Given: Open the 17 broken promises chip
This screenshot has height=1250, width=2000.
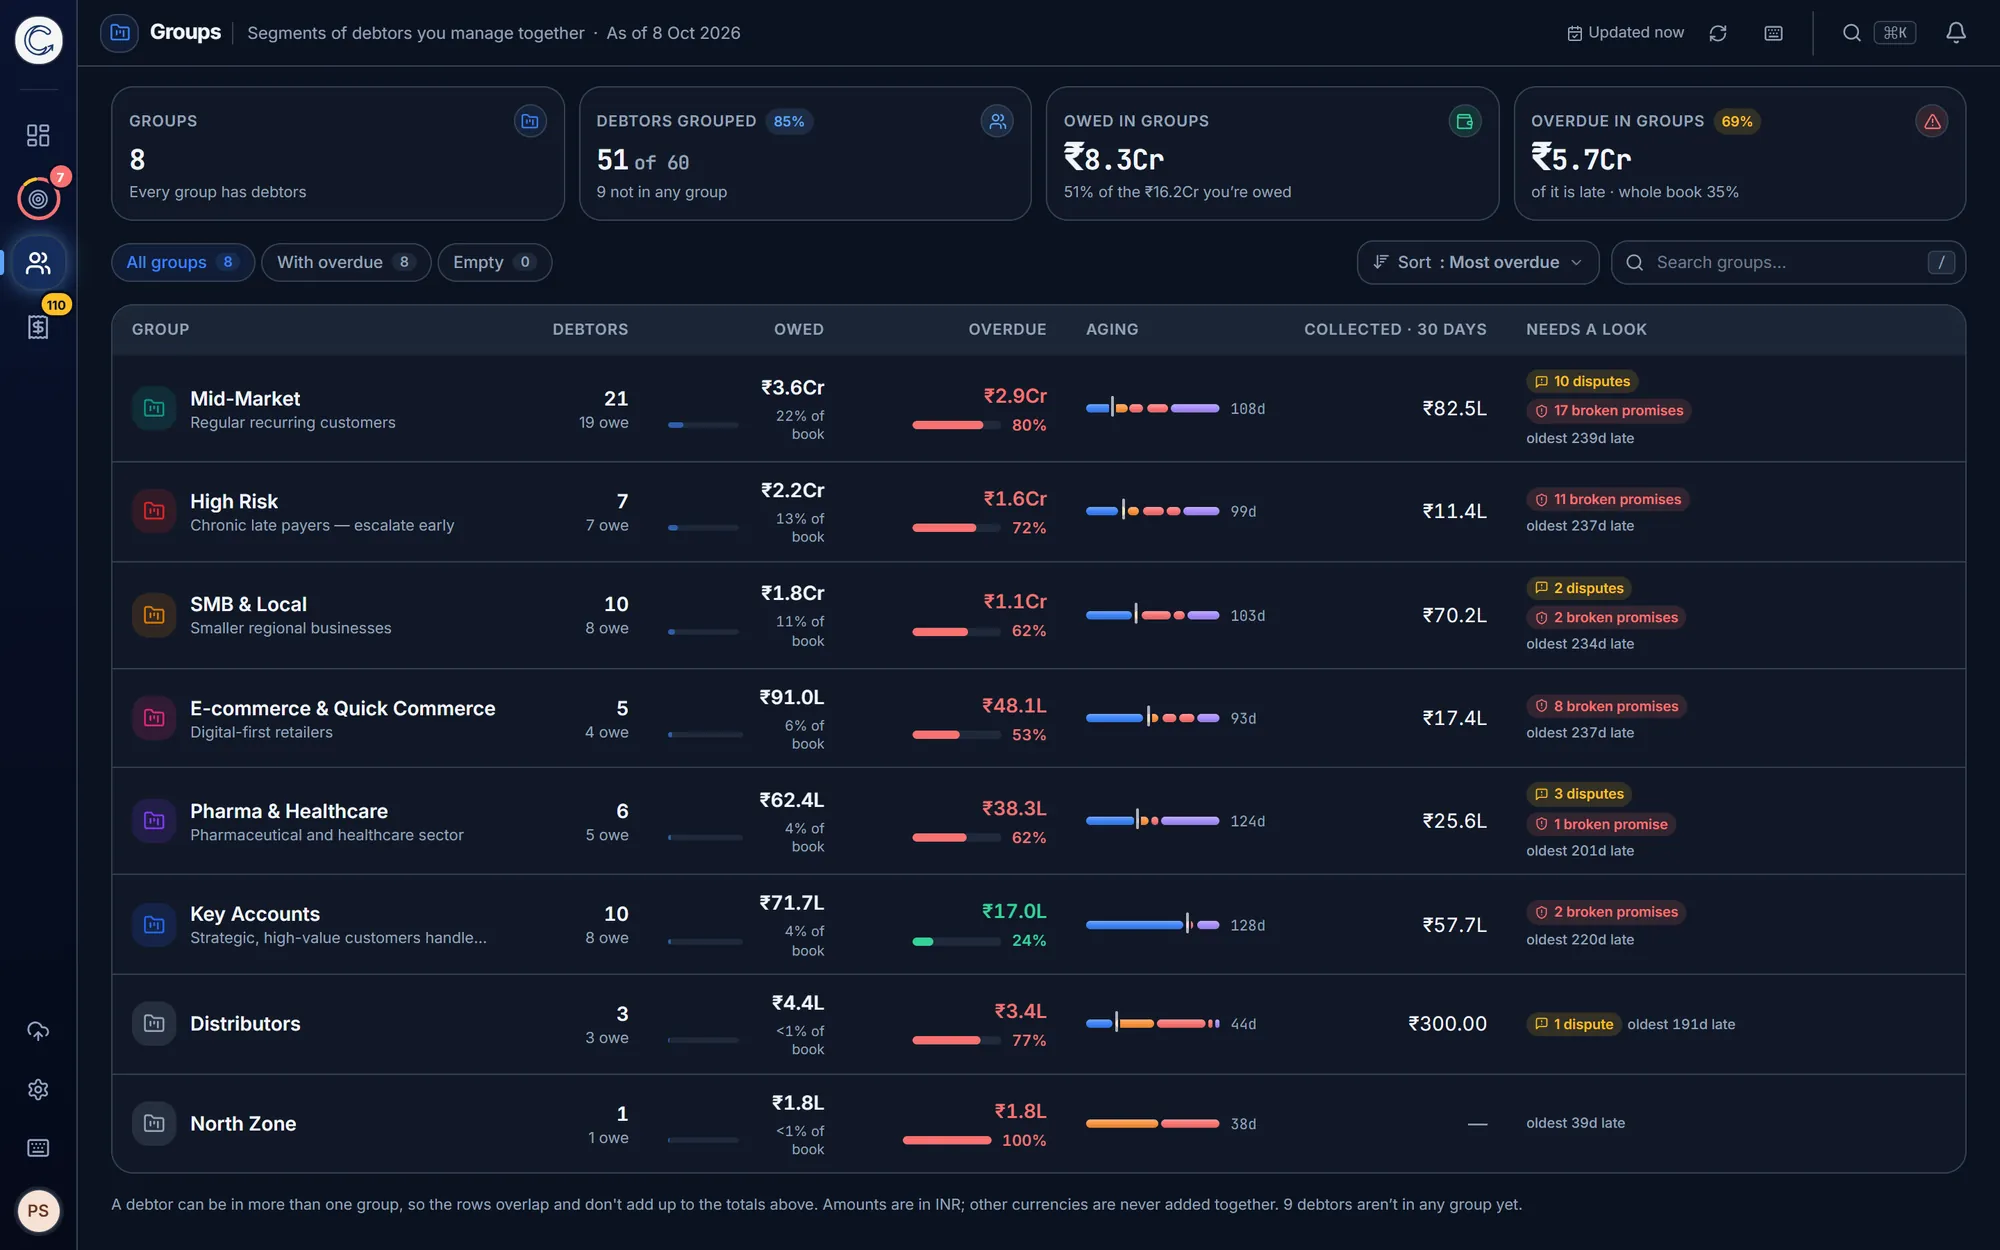Looking at the screenshot, I should 1608,410.
